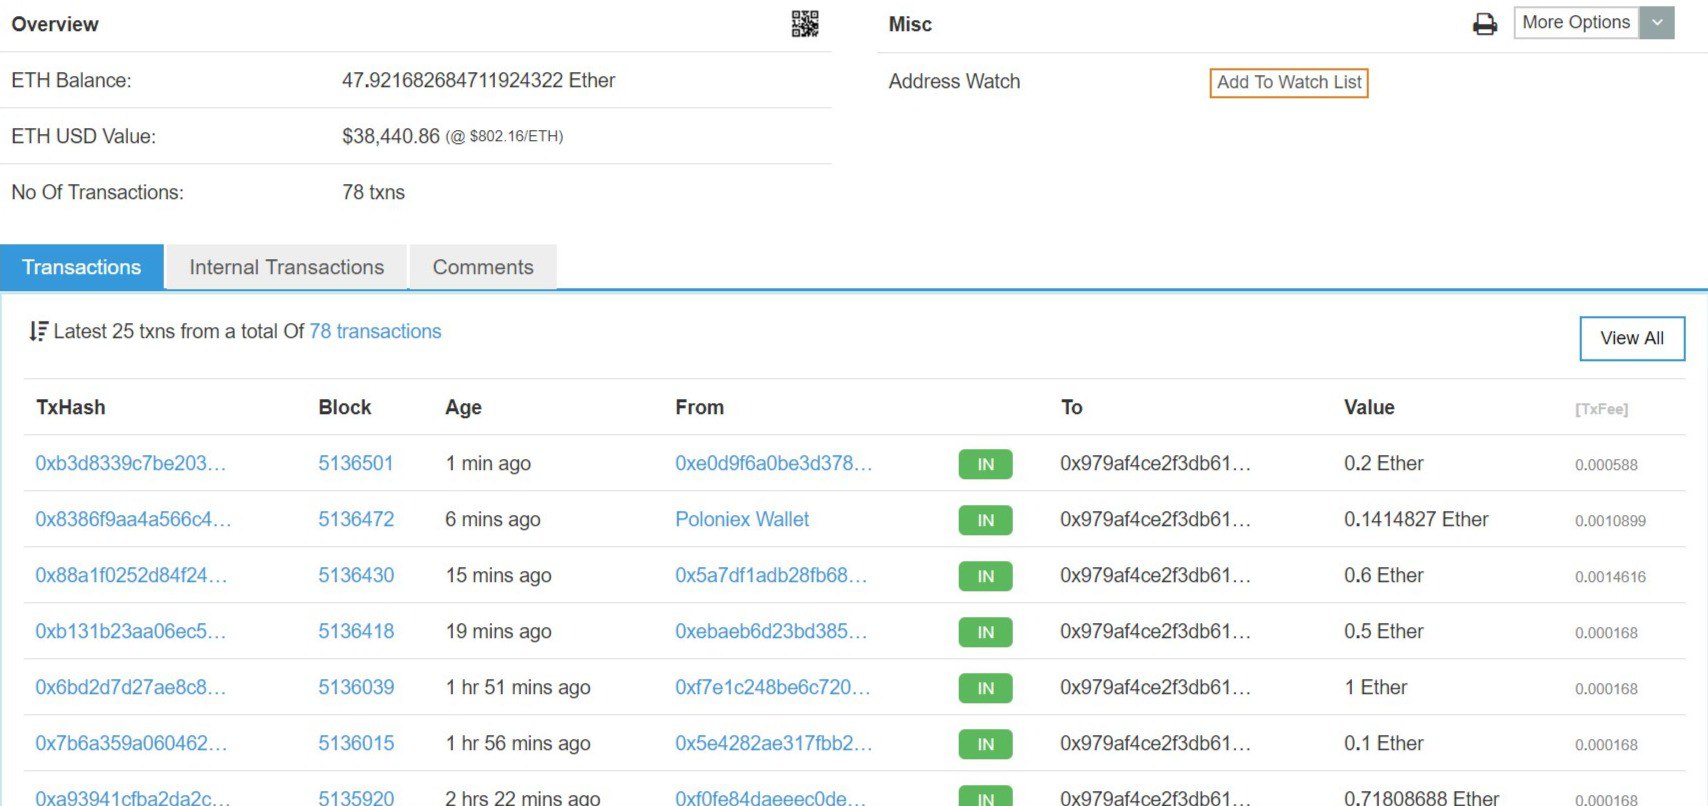Screen dimensions: 1708x806
Task: Open the Comments tab
Action: (483, 267)
